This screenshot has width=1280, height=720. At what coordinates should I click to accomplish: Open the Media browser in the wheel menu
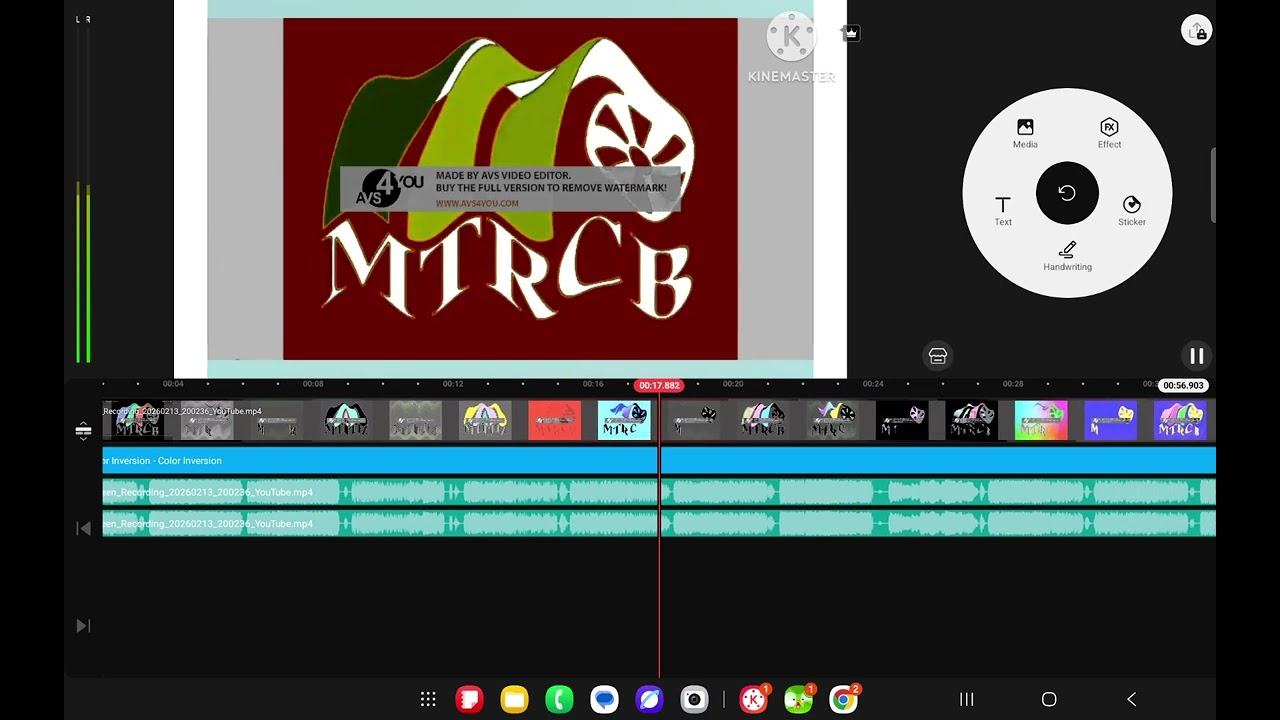[1025, 133]
